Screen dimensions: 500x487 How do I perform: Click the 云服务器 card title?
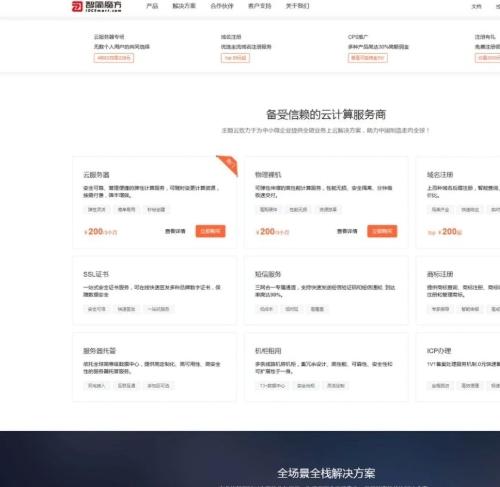(x=96, y=175)
